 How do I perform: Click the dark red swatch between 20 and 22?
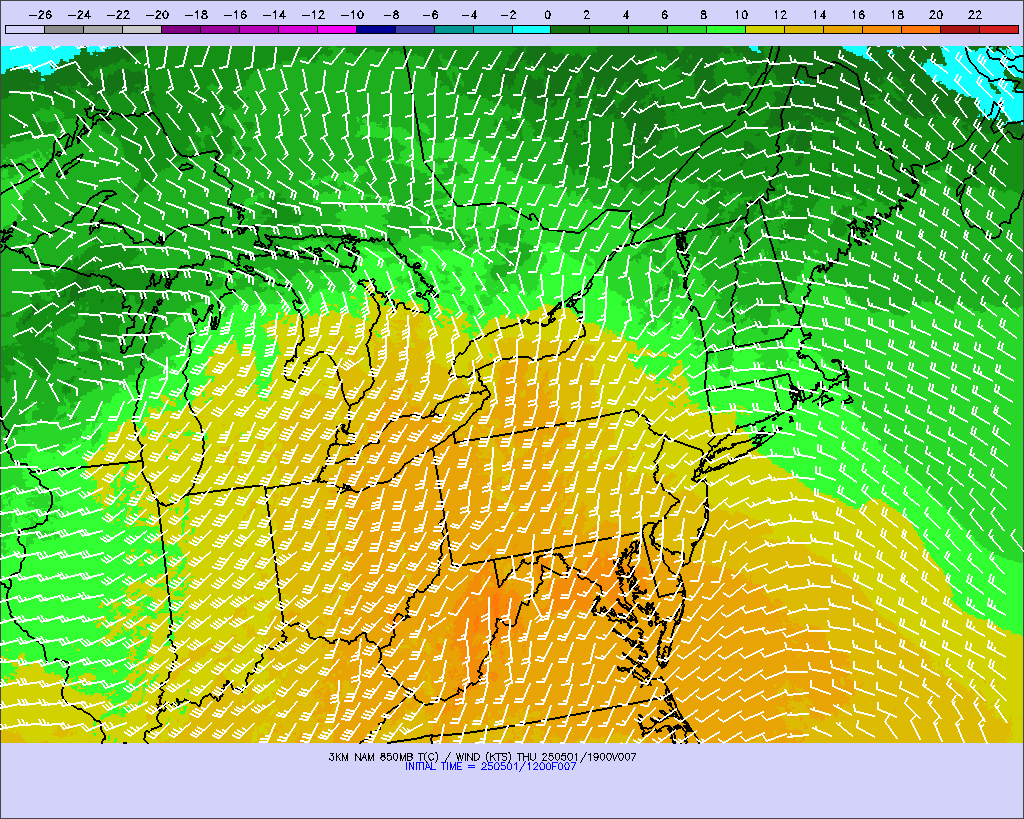pos(960,29)
